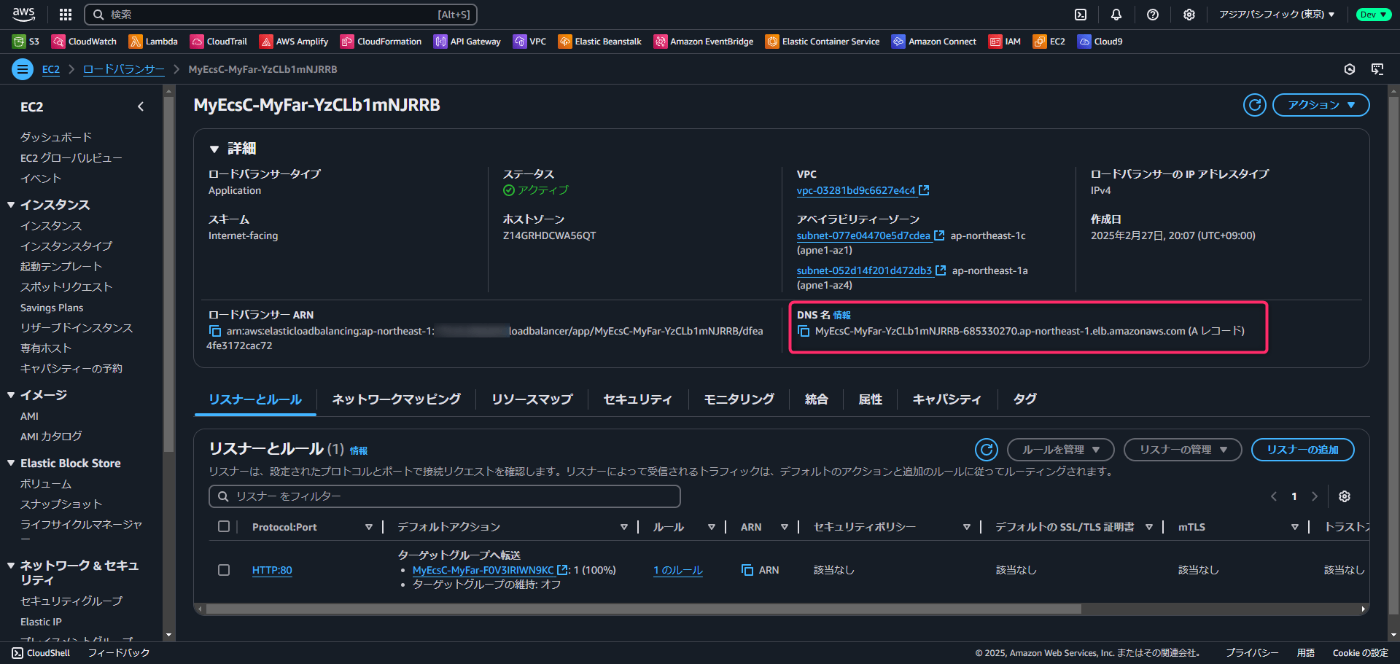Viewport: 1400px width, 664px height.
Task: Open Cookie の設定 in footer
Action: coord(1360,653)
